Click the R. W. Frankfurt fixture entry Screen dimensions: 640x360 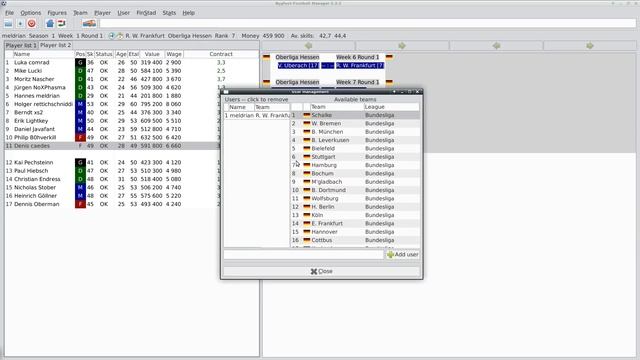360,66
